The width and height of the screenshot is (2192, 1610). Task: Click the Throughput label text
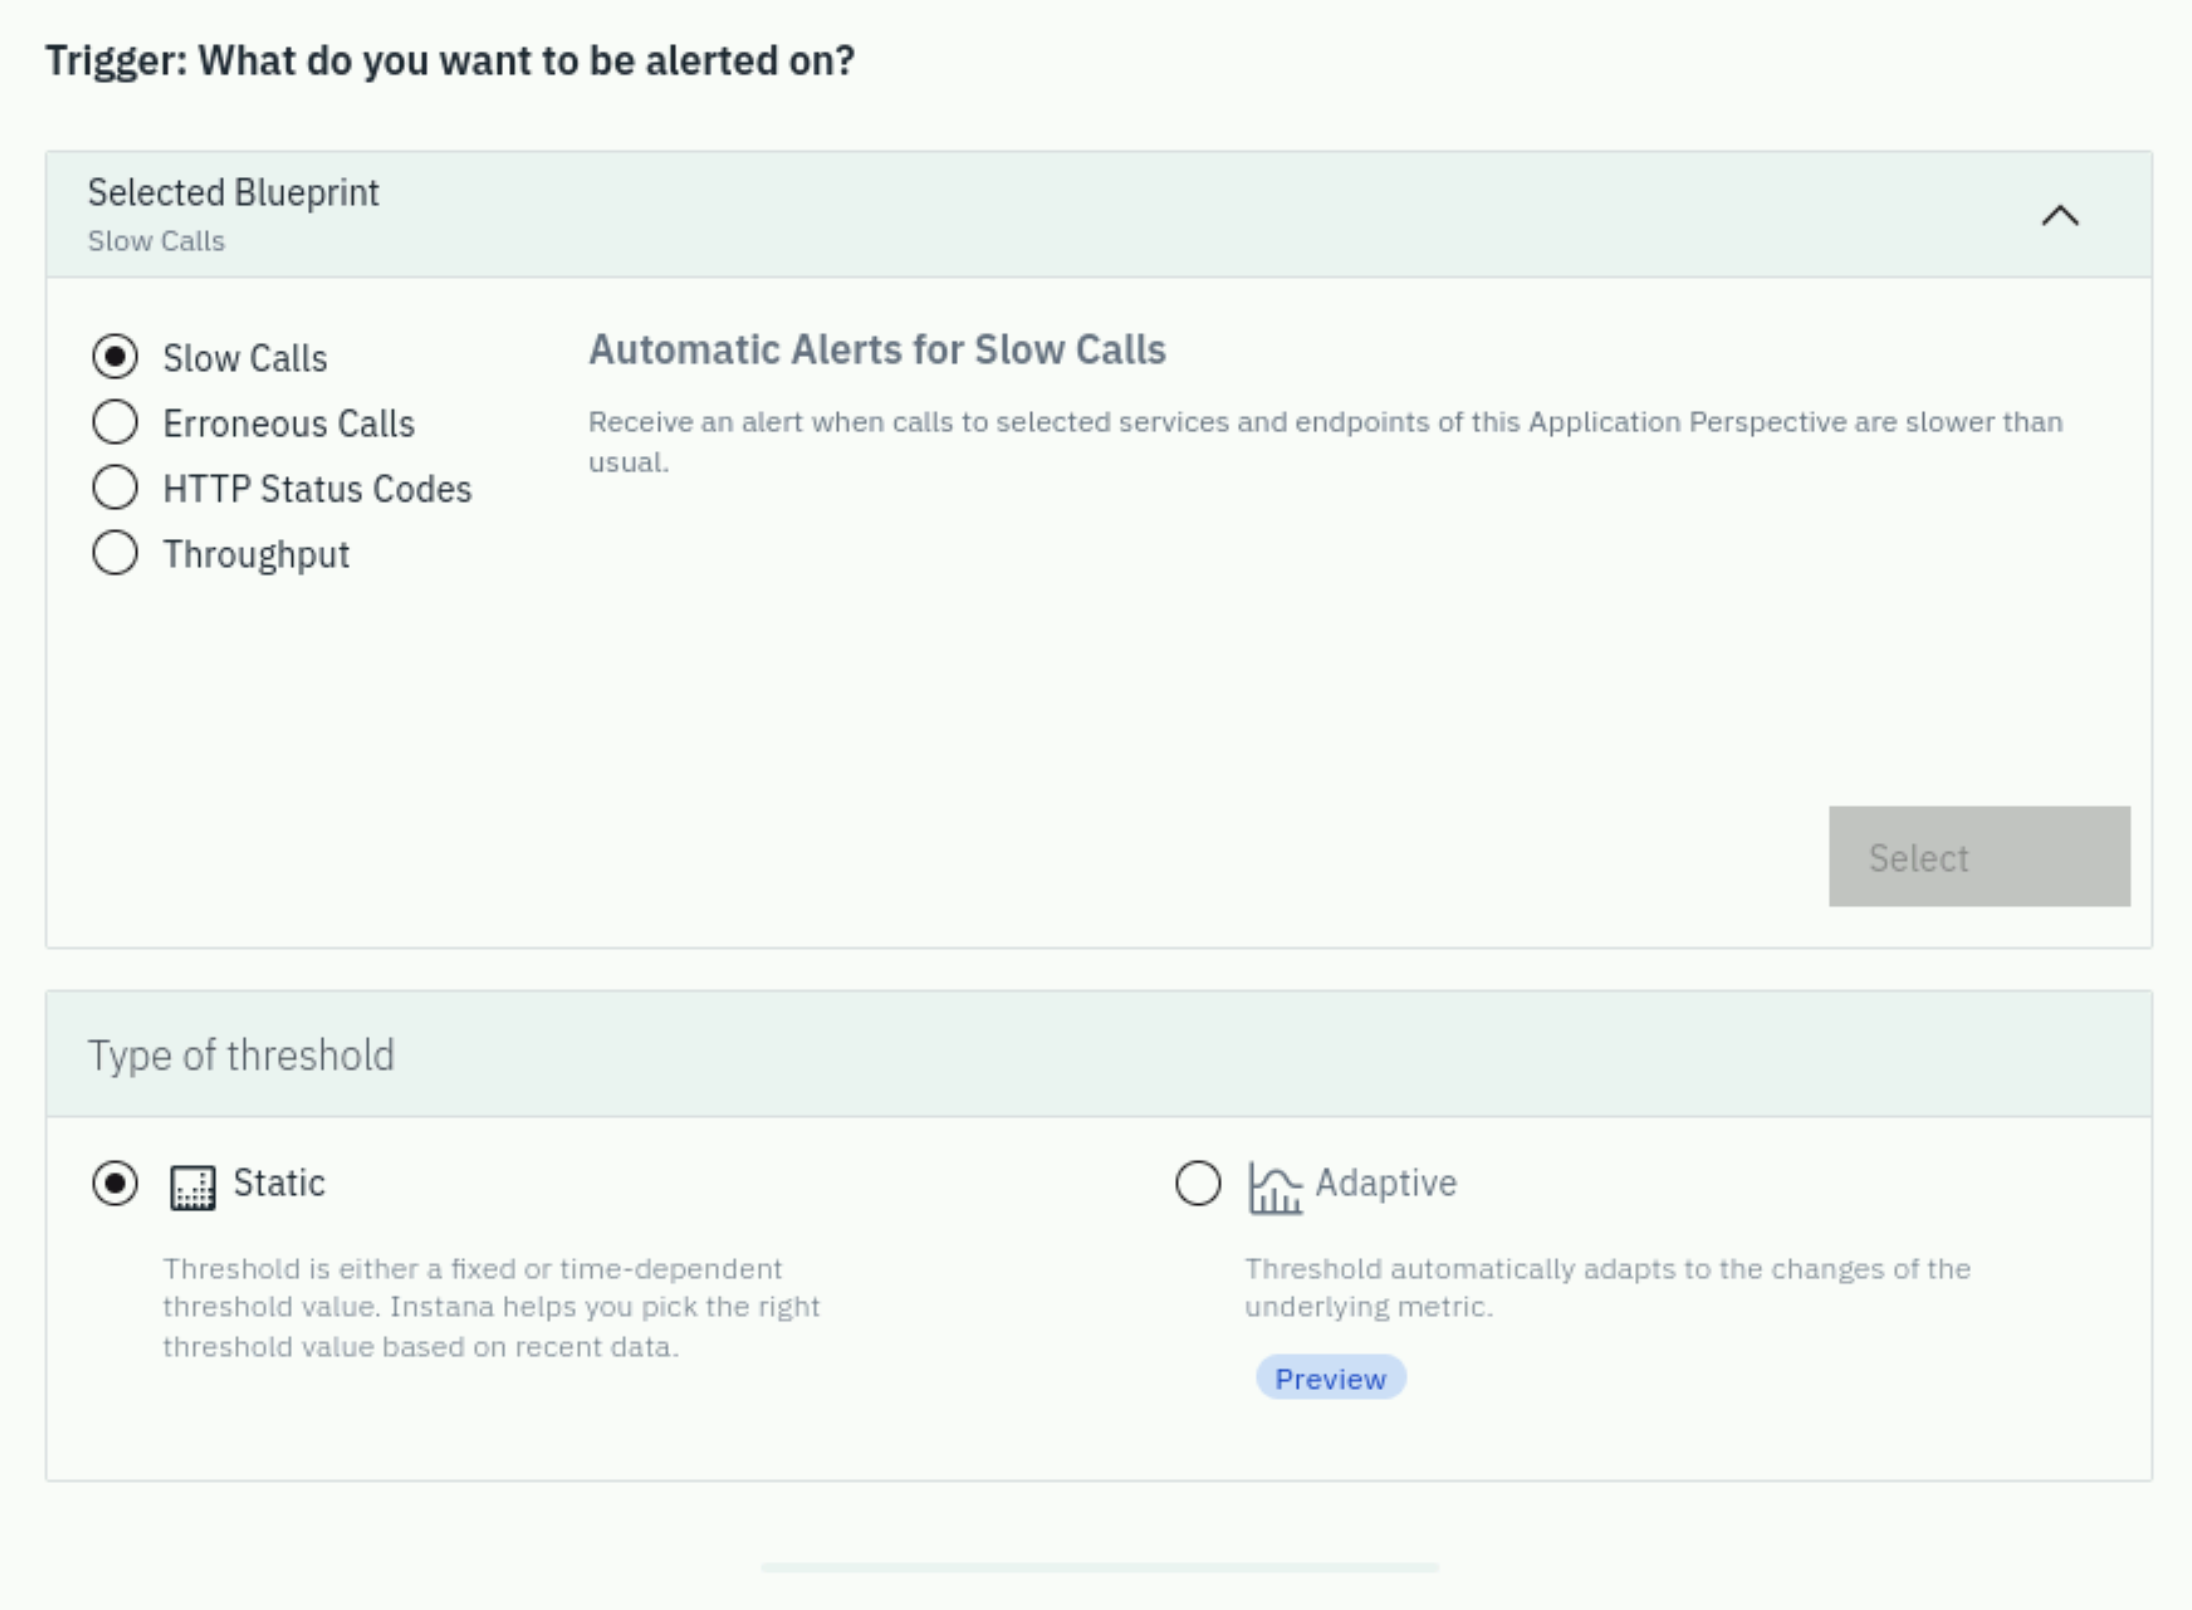point(256,555)
